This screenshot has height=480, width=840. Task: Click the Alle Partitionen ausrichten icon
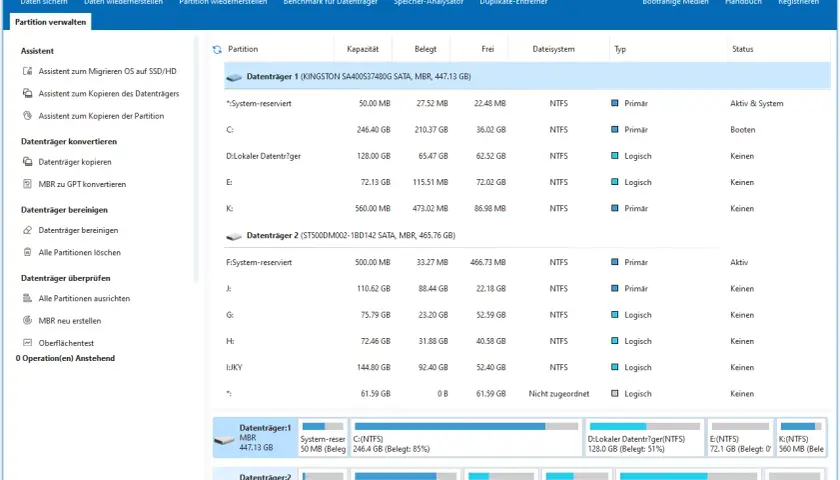[x=27, y=298]
